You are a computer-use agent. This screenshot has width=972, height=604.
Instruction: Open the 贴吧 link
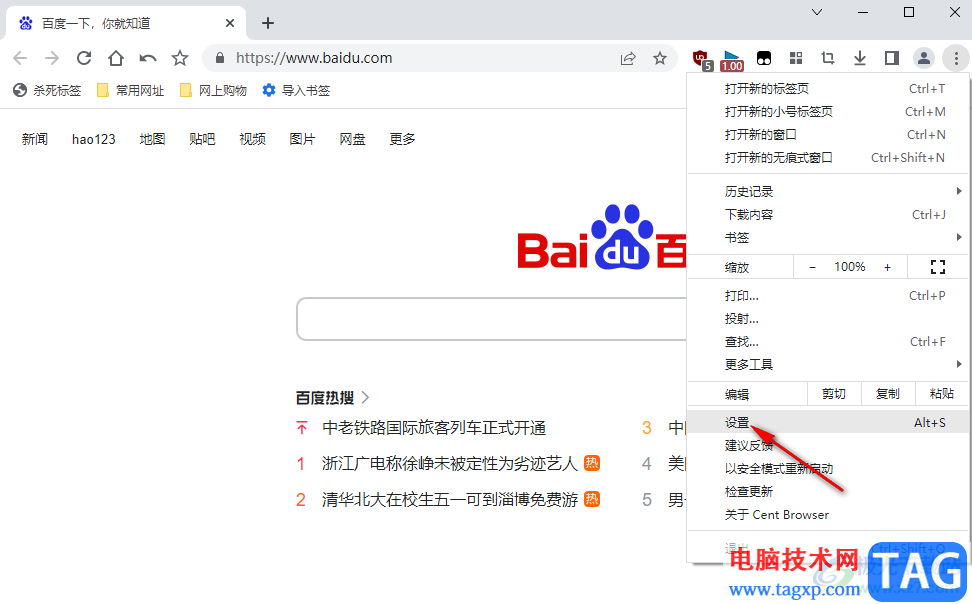(202, 139)
